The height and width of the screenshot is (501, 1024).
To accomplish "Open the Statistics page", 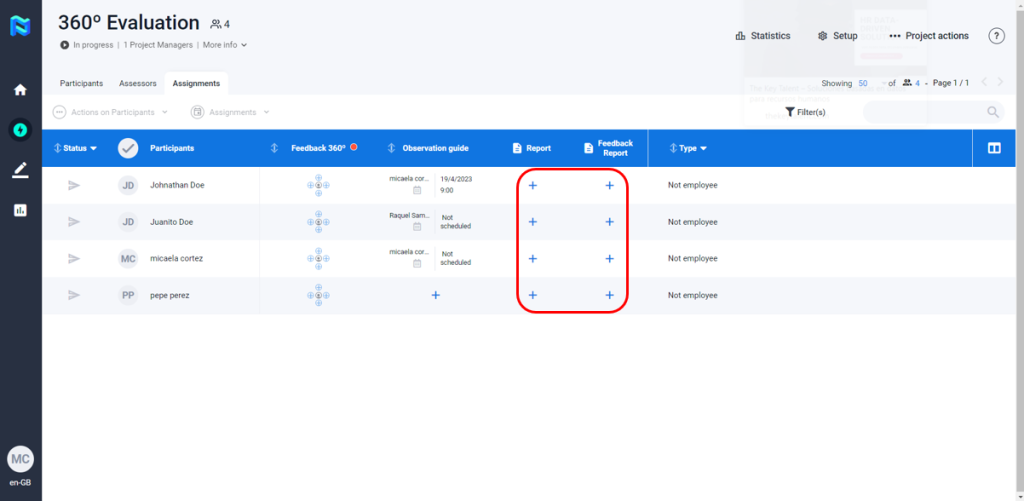I will [762, 36].
